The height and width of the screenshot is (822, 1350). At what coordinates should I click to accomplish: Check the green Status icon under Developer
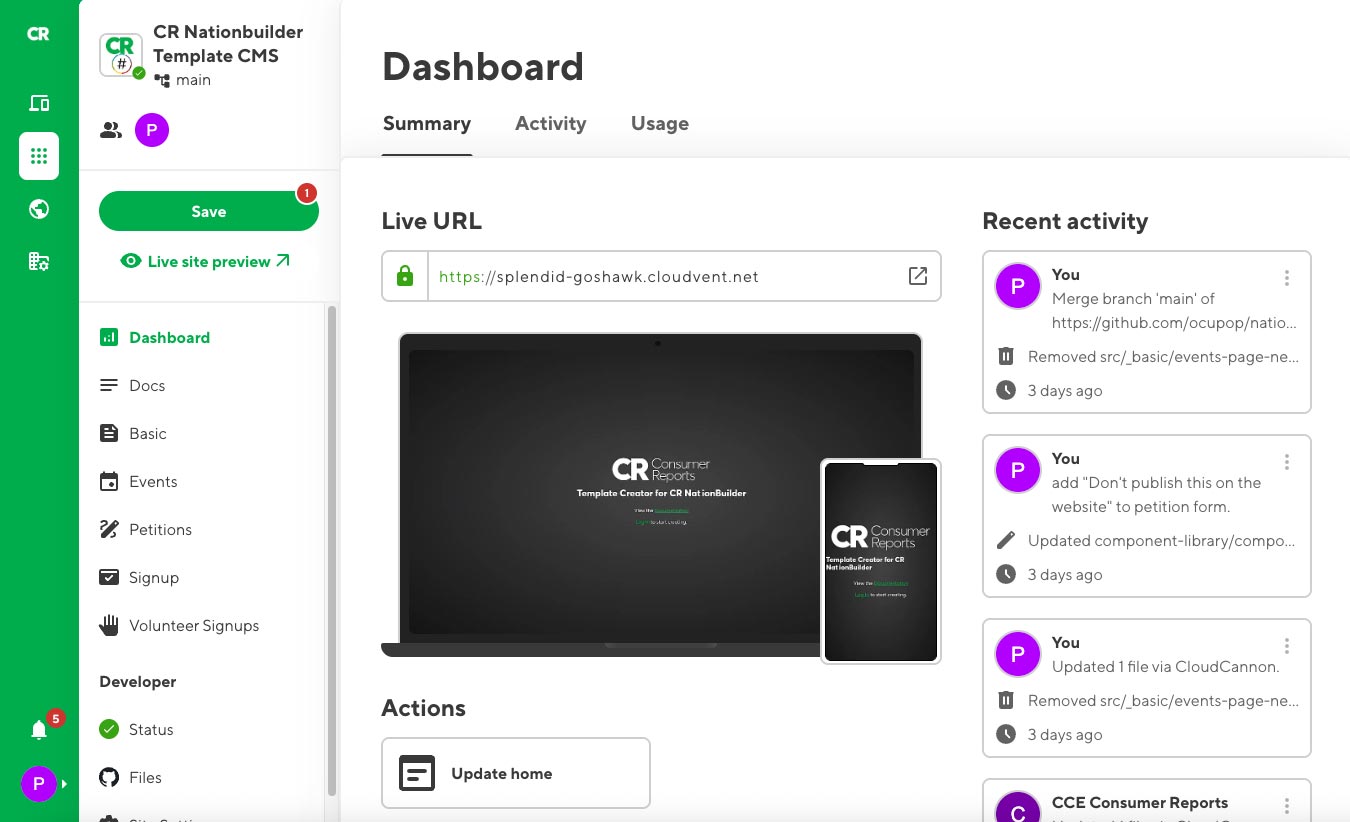[109, 729]
